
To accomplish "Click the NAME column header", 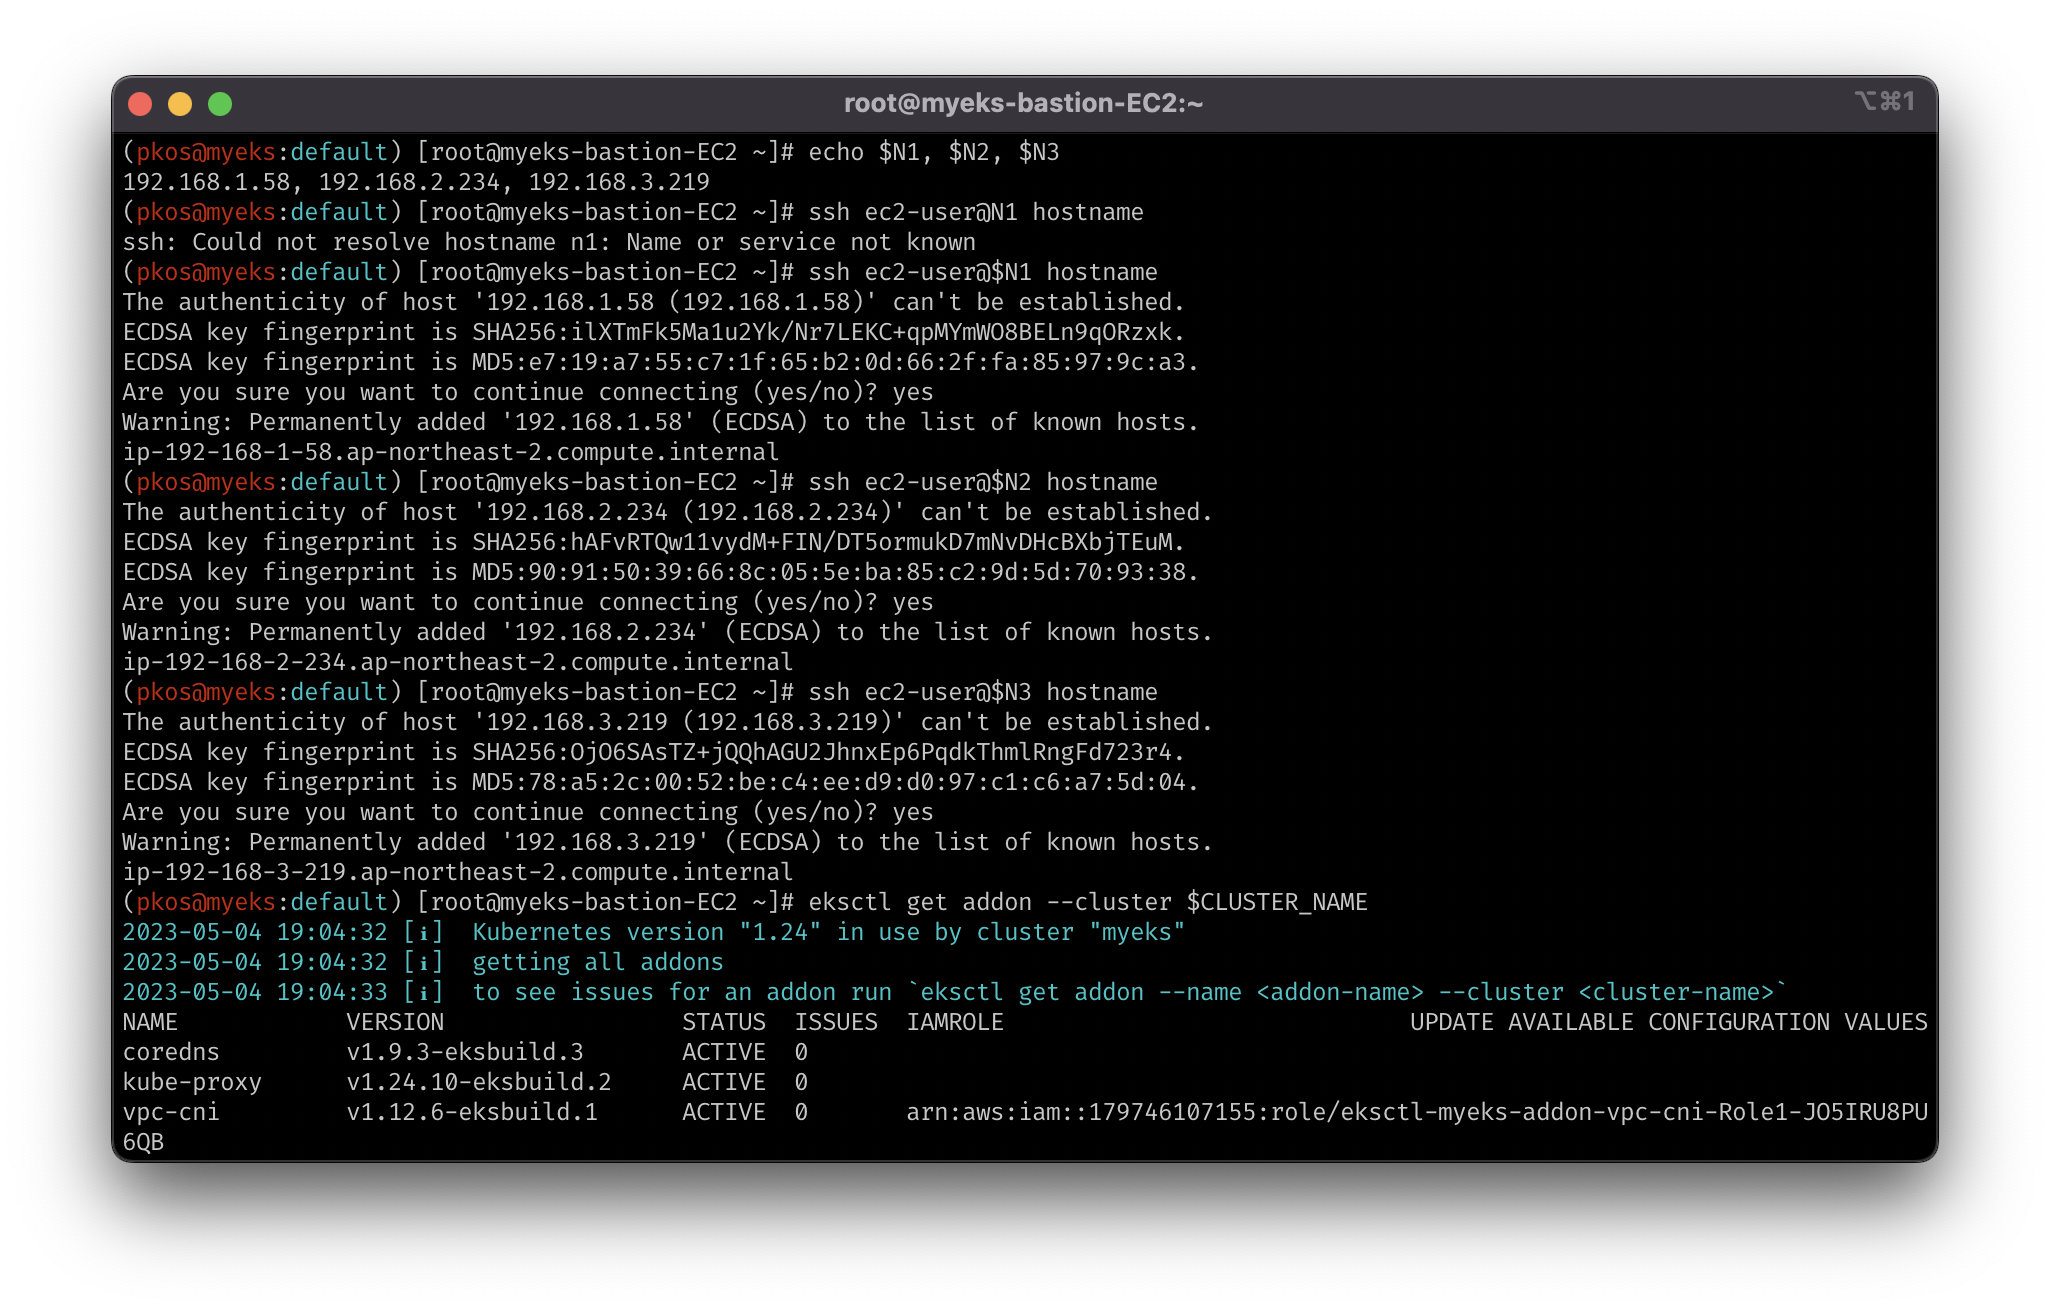I will 150,1022.
